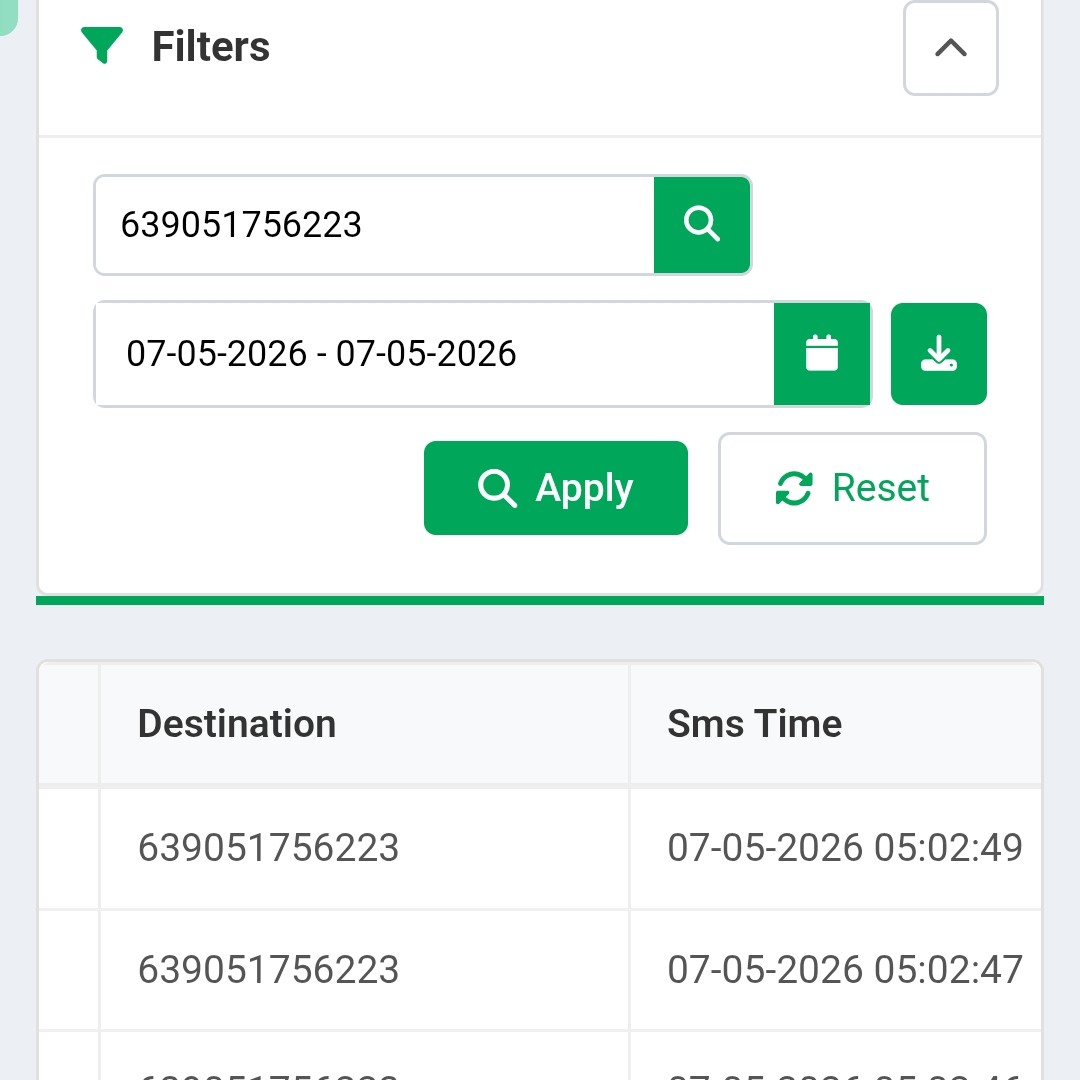Click the search magnifier button beside number field
The height and width of the screenshot is (1080, 1080).
click(702, 225)
